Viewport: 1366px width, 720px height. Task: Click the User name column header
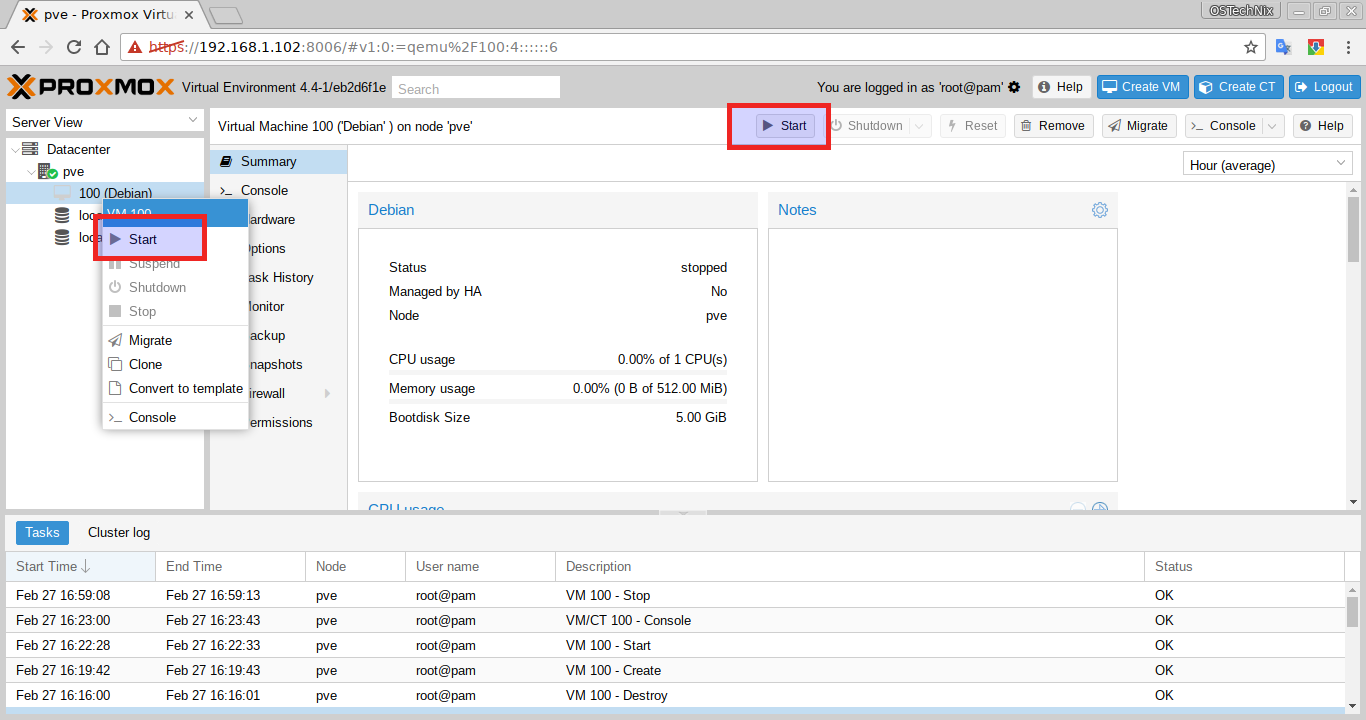coord(480,566)
